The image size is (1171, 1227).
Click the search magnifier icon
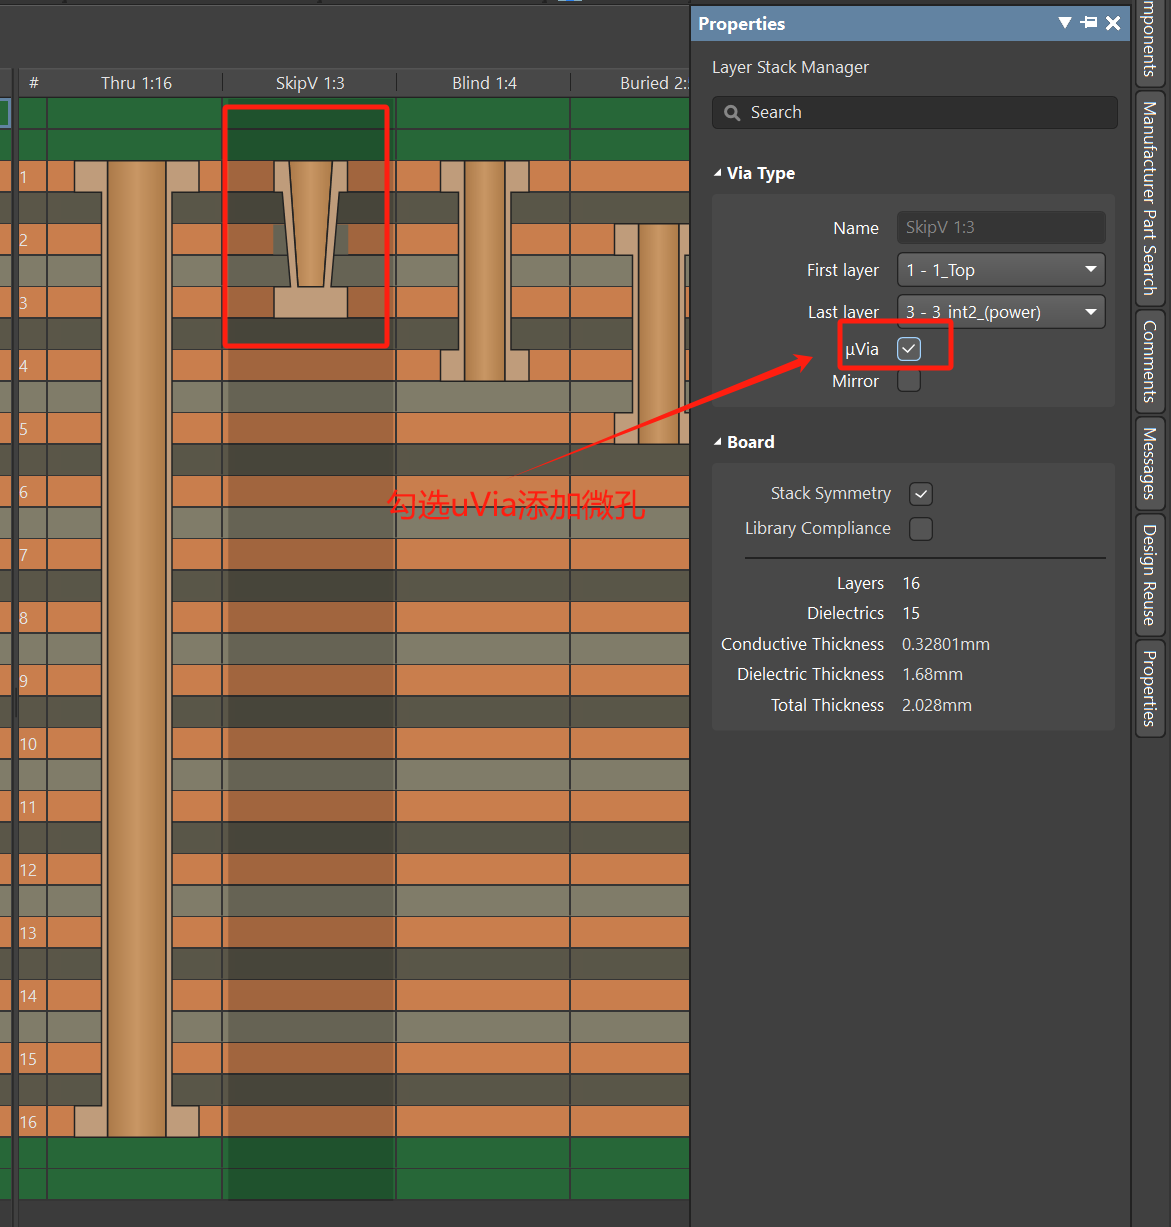732,113
